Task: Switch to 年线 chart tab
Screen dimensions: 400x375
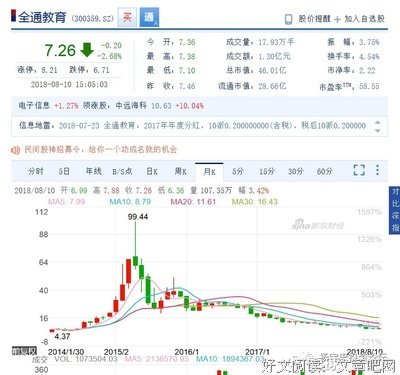Action: point(93,171)
